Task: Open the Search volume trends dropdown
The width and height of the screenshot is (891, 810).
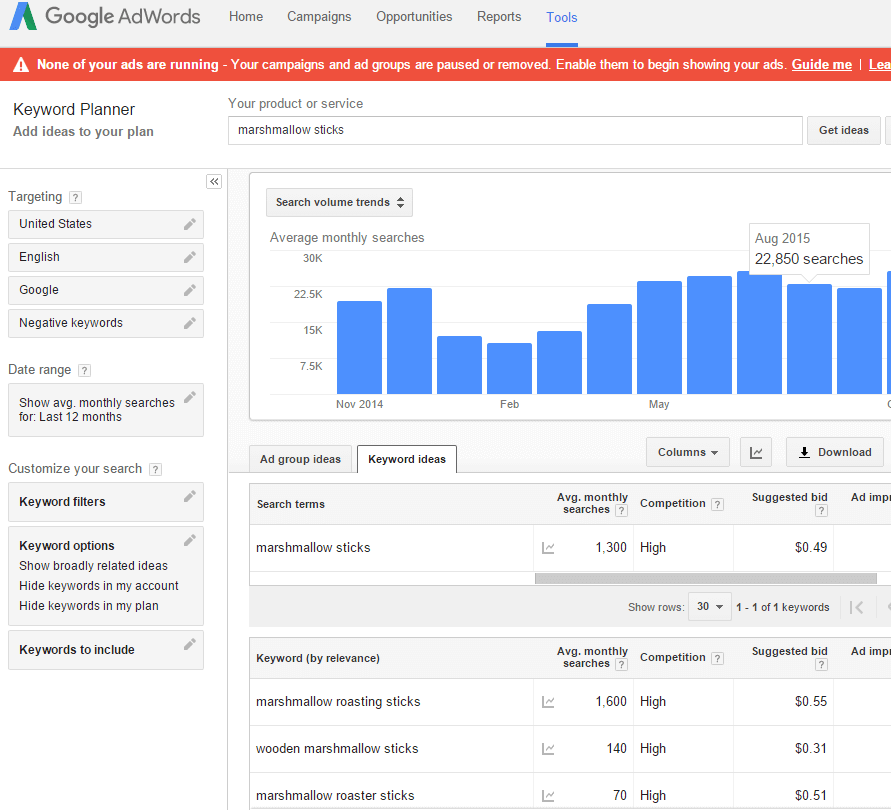Action: [339, 202]
